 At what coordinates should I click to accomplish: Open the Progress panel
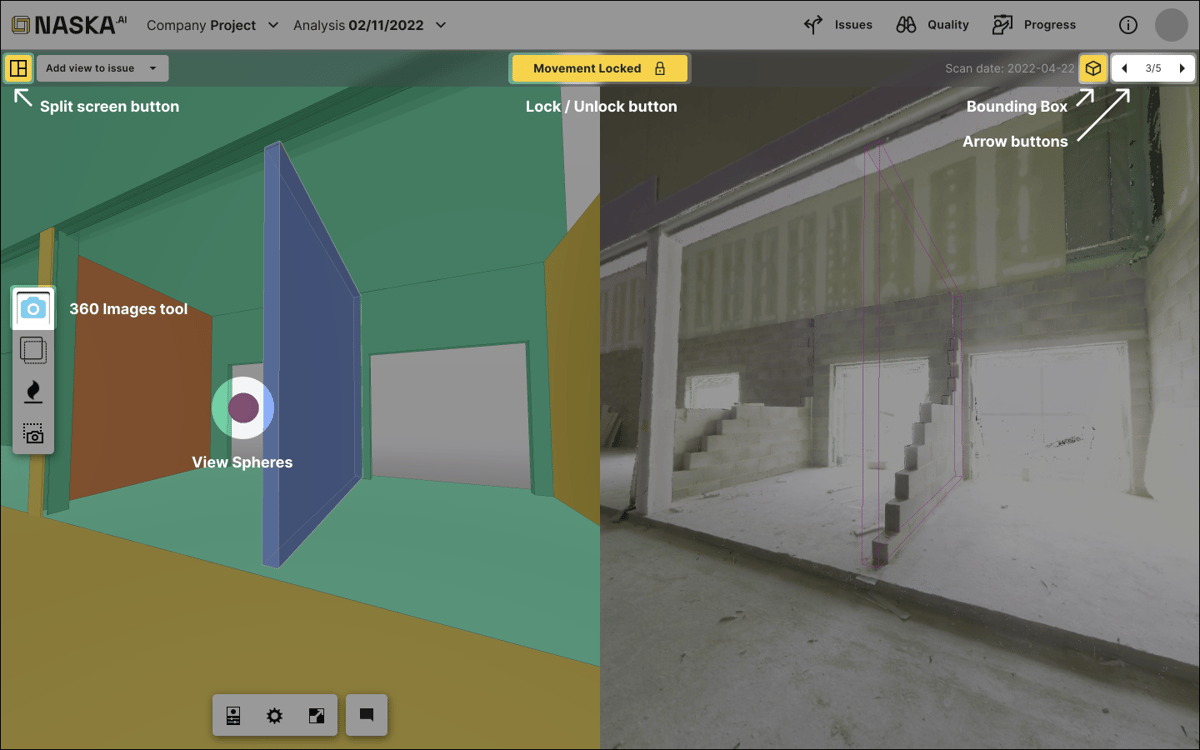(x=1034, y=24)
